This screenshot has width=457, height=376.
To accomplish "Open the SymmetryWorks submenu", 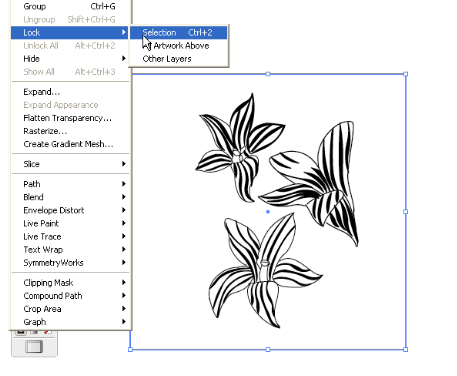I will pyautogui.click(x=70, y=263).
